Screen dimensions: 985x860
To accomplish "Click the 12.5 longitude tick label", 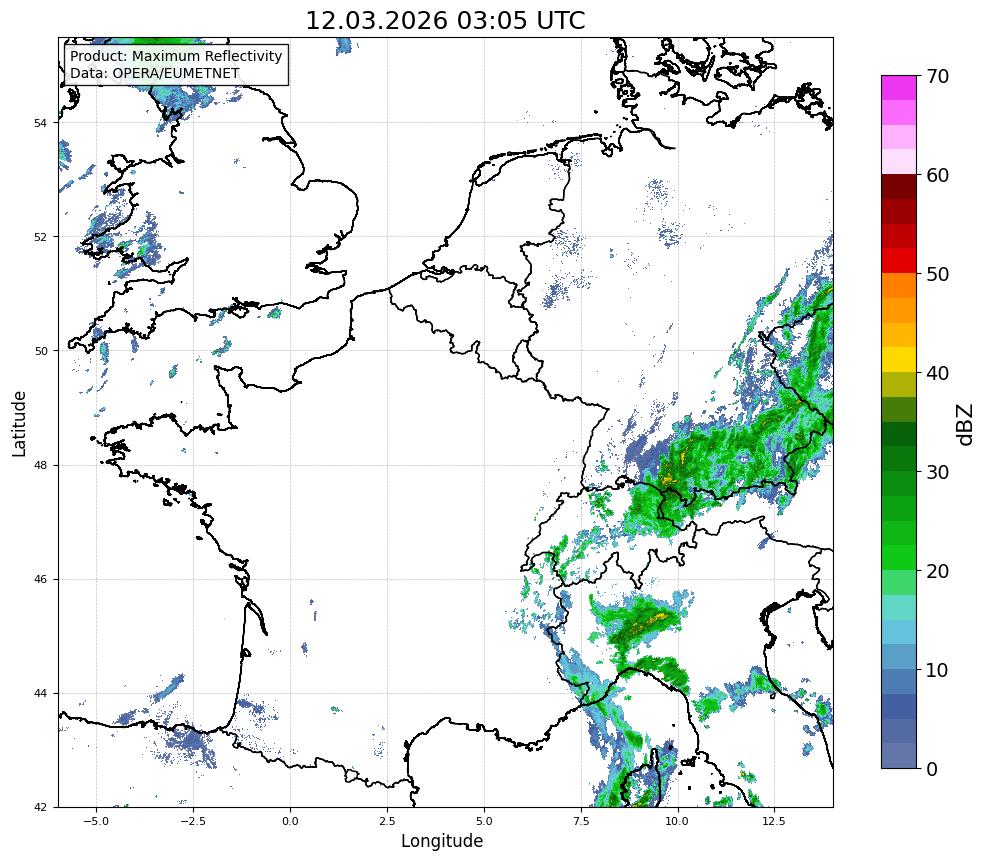I will tap(773, 821).
